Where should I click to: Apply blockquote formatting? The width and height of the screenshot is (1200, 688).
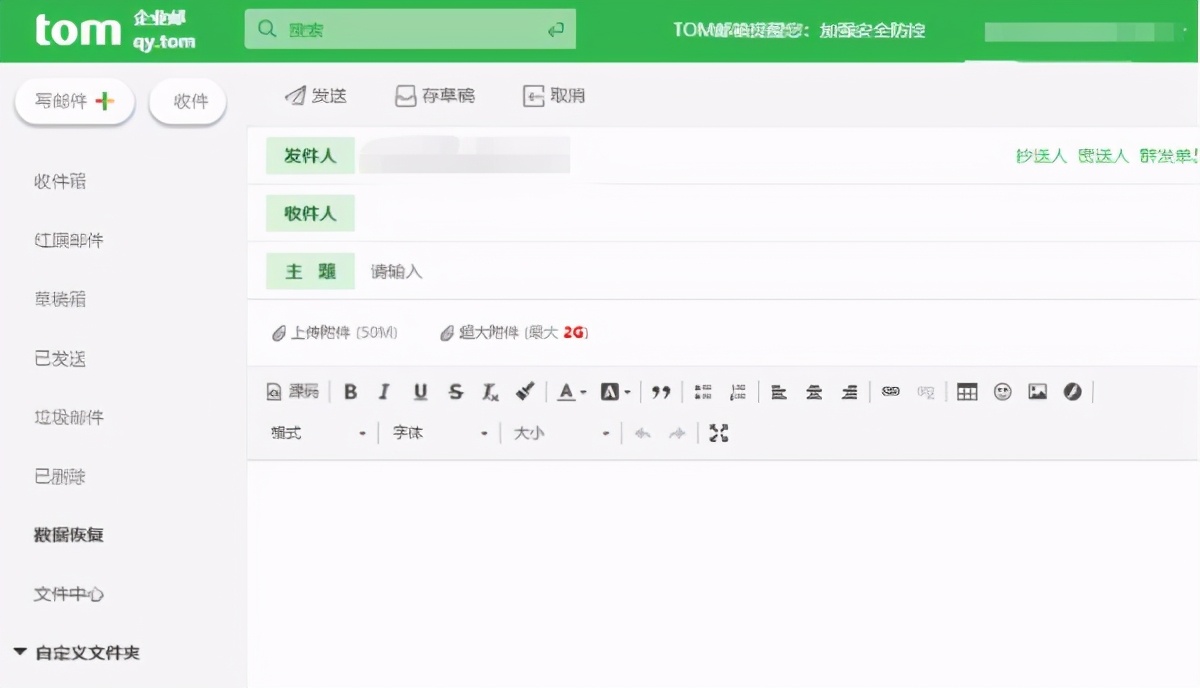tap(660, 391)
